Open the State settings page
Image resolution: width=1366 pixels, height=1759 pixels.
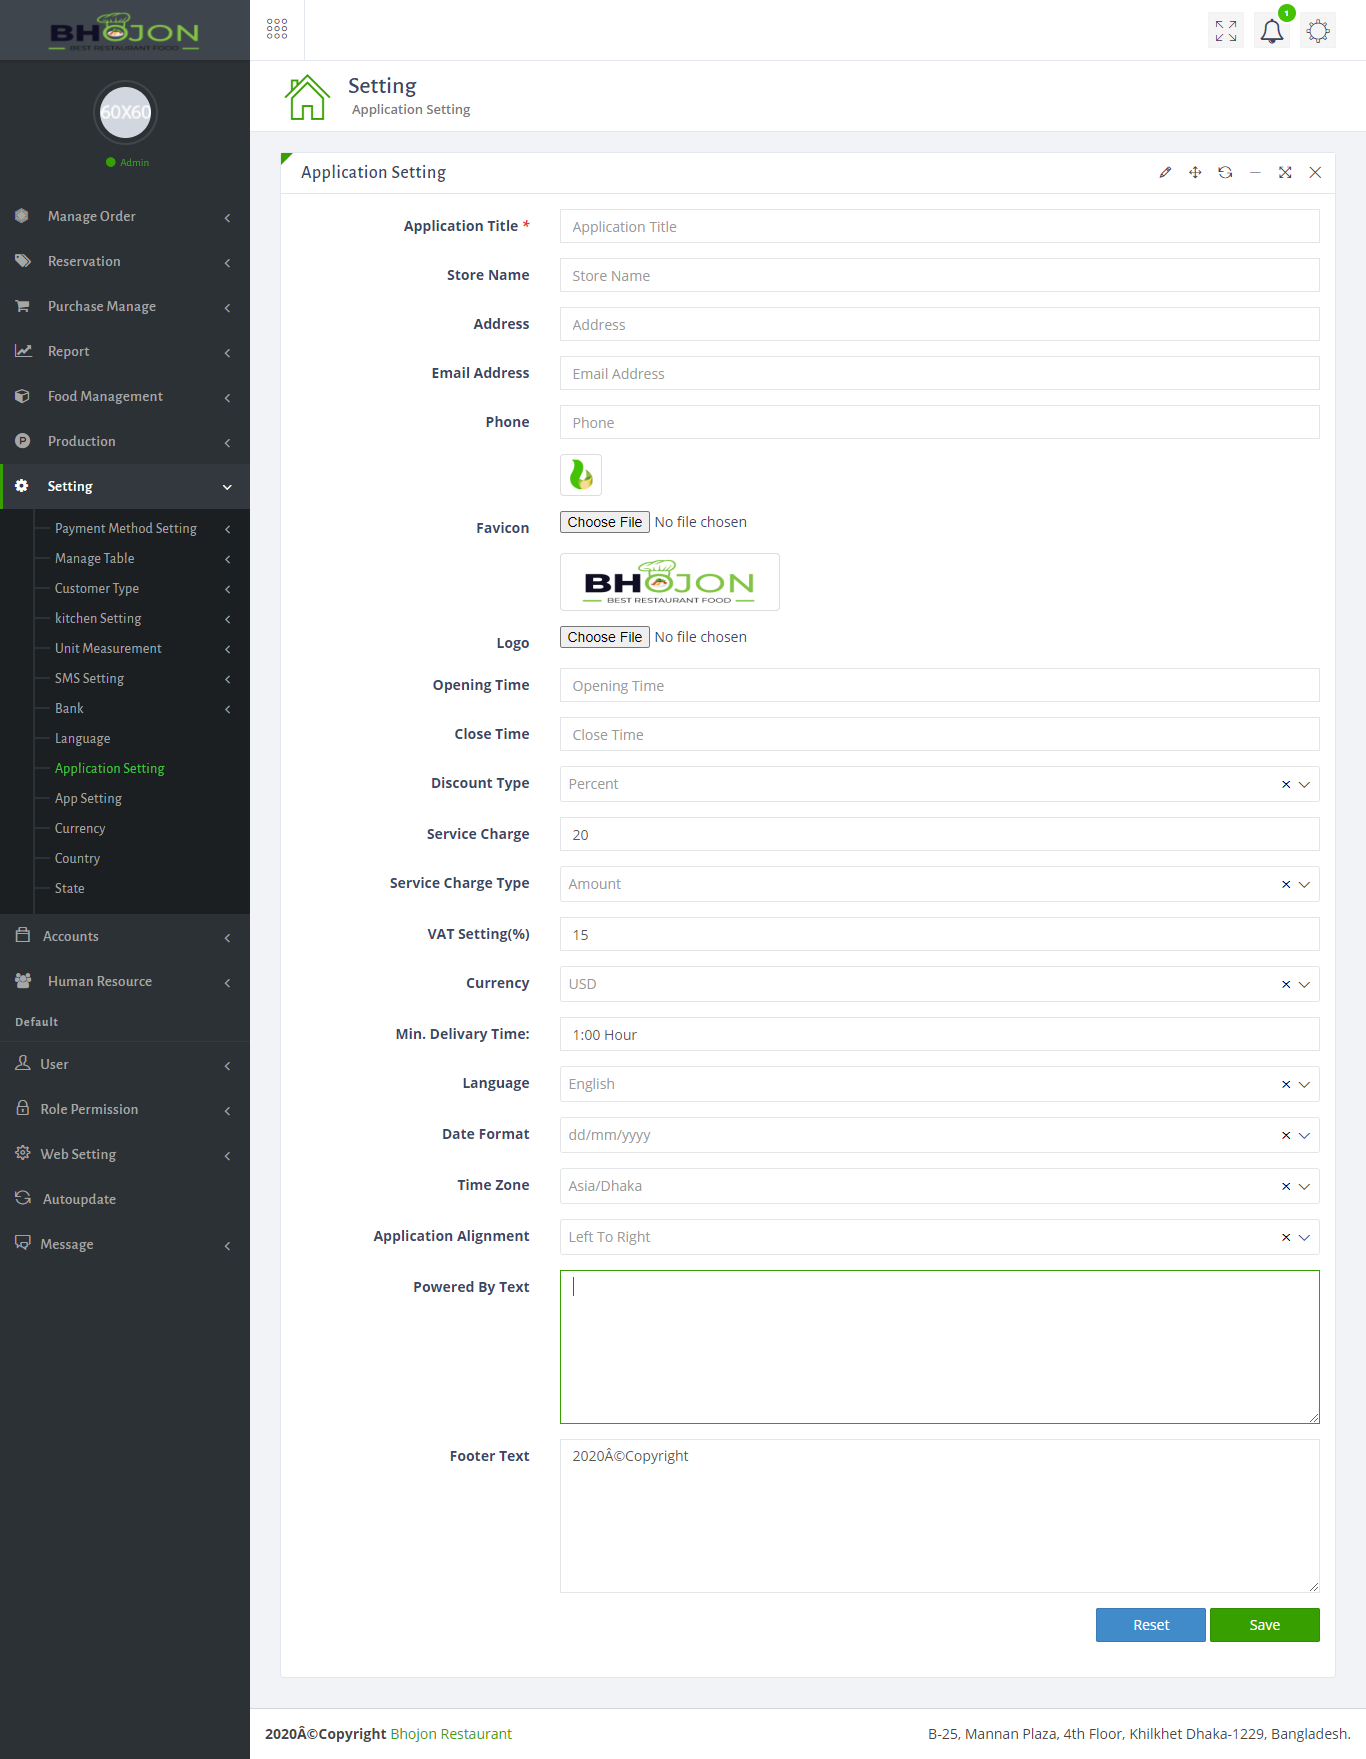coord(69,888)
